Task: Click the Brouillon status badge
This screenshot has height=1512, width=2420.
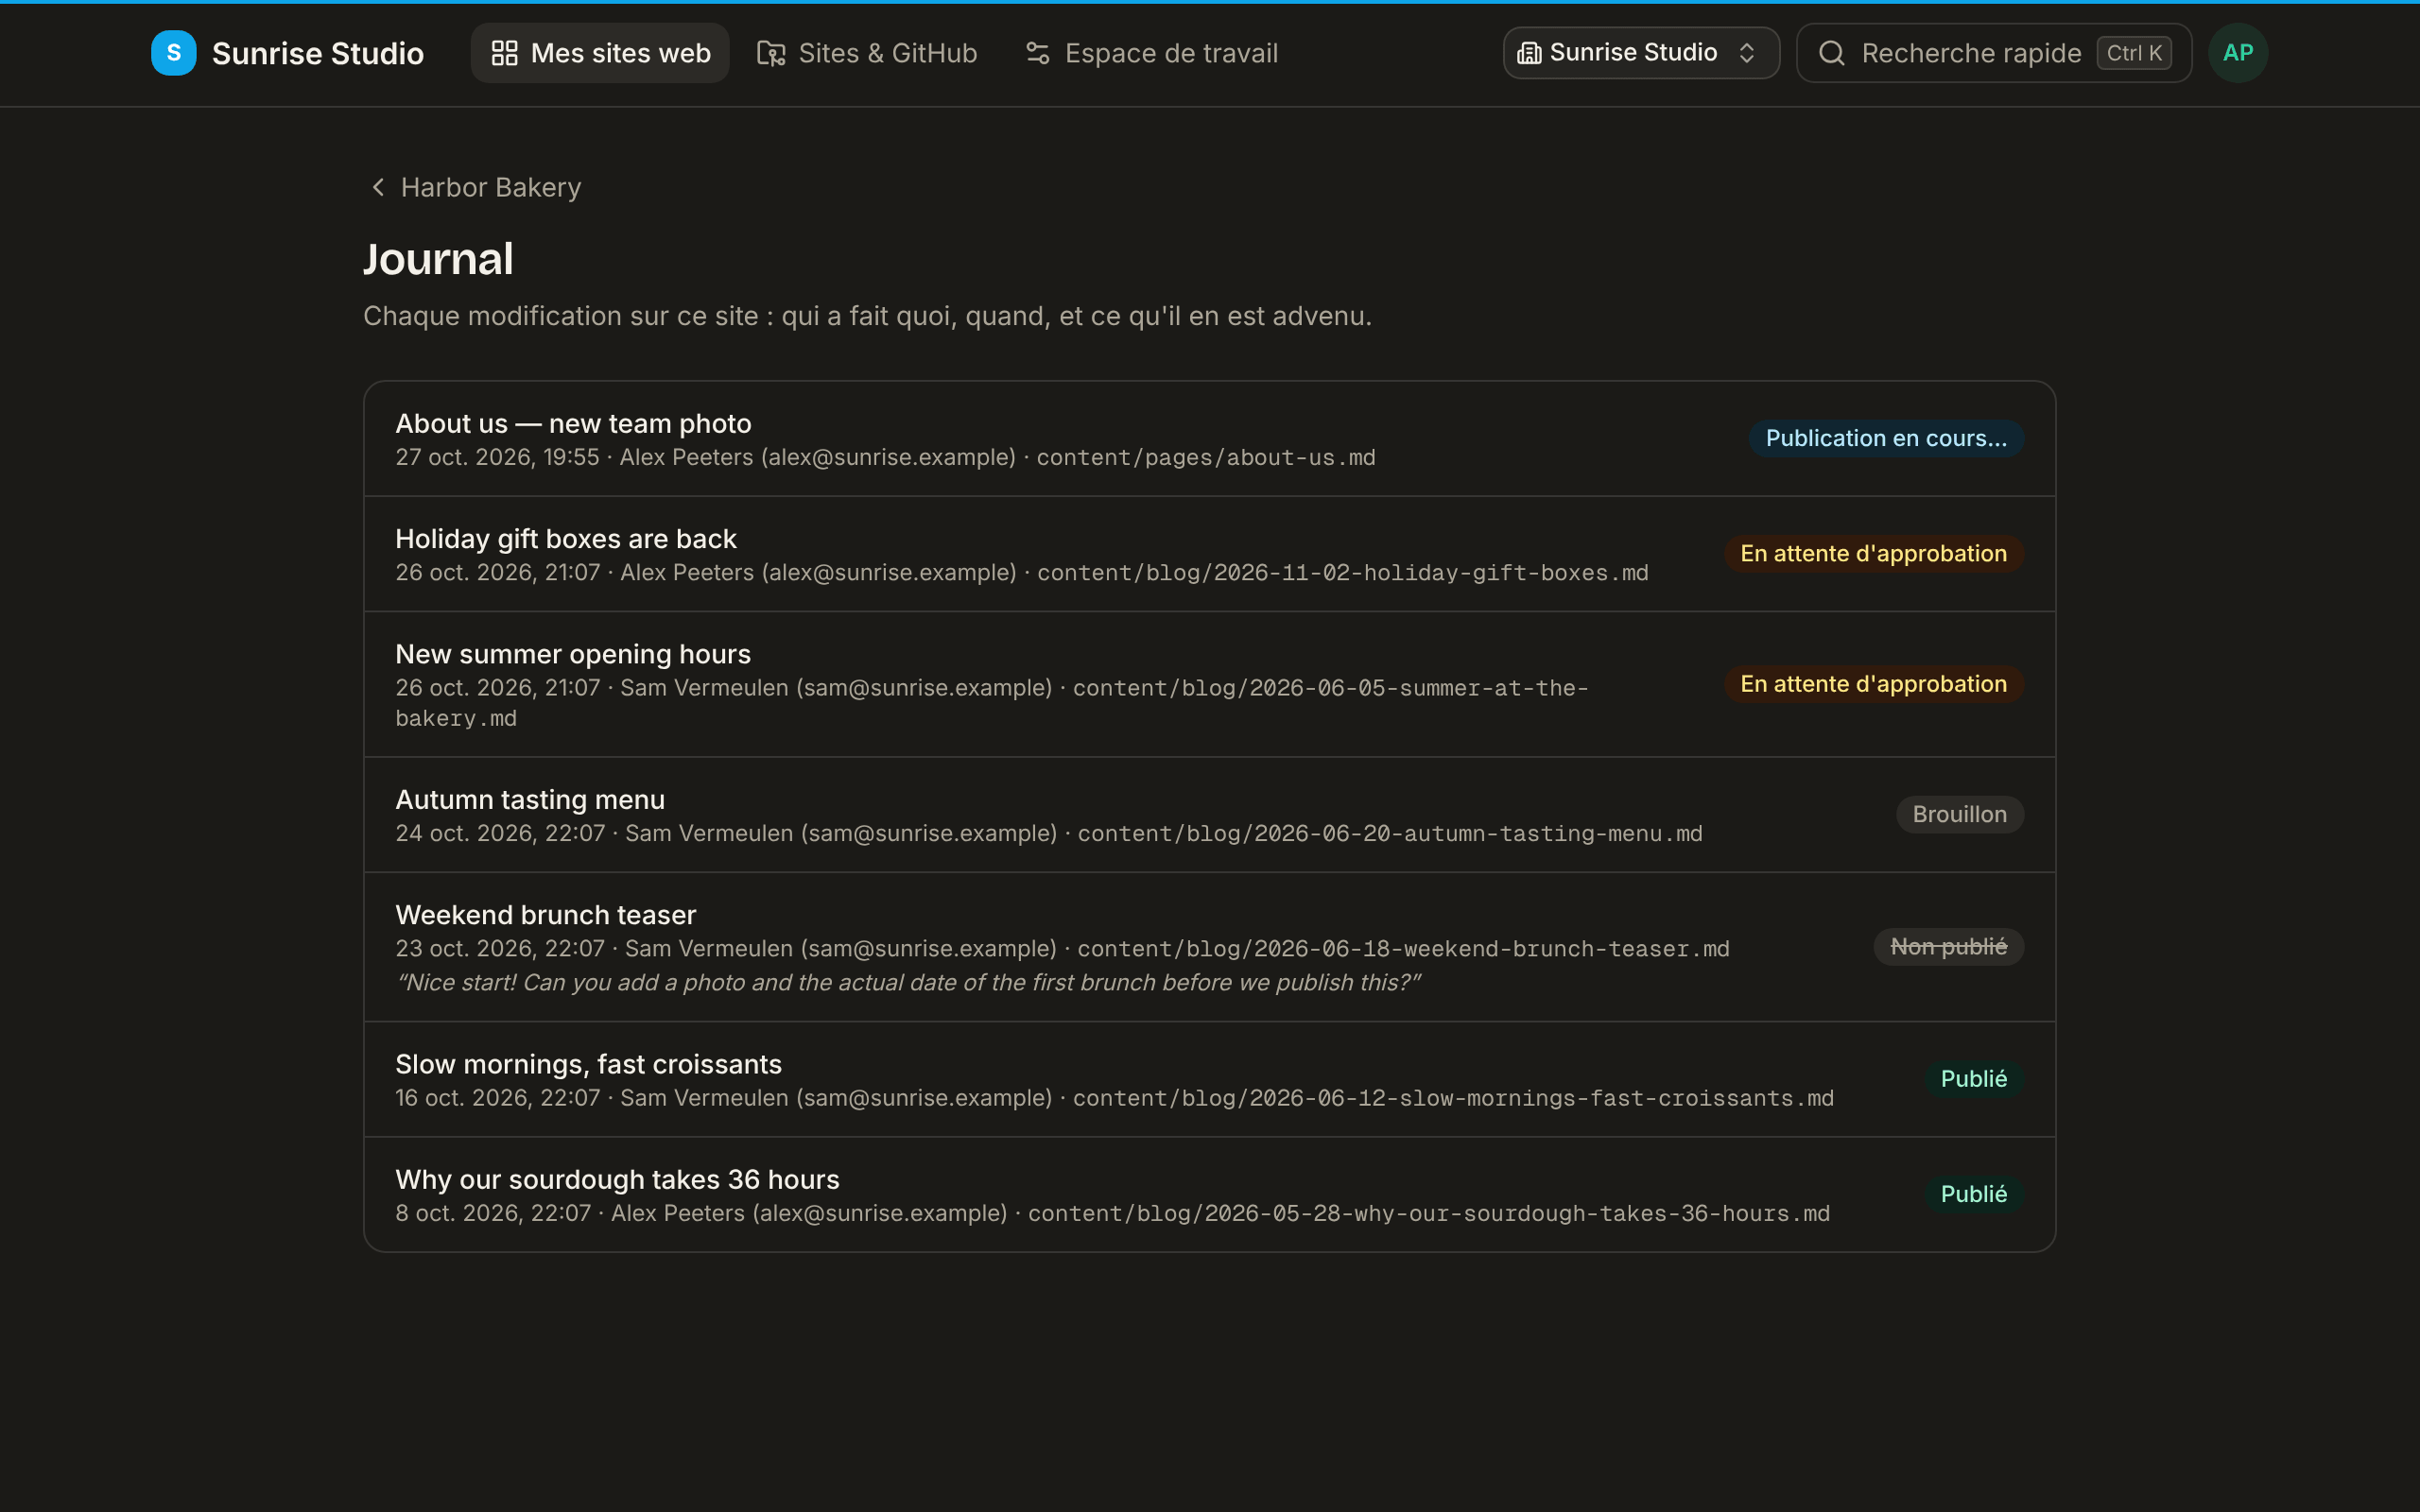Action: point(1960,815)
